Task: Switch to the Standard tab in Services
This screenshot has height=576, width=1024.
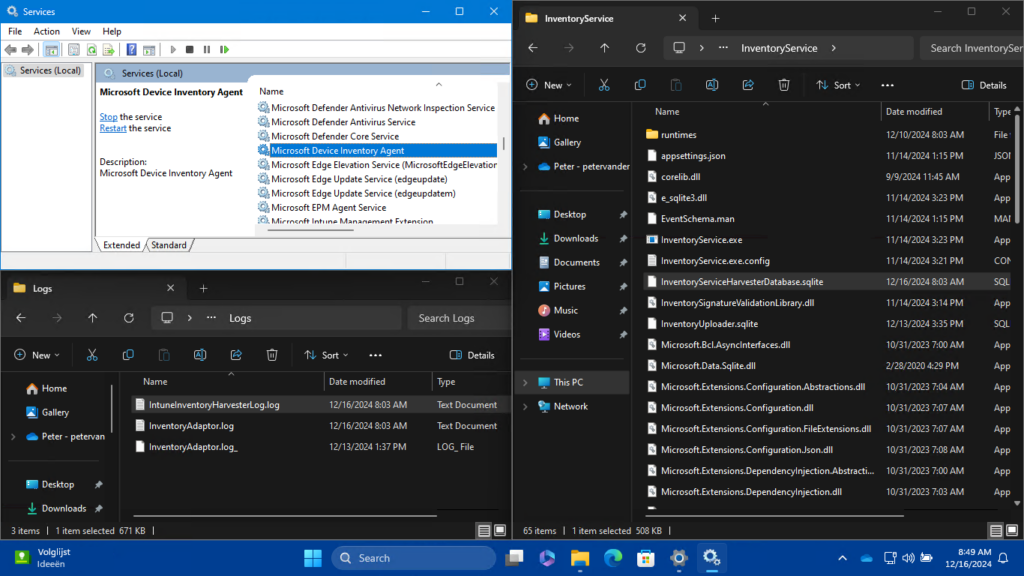Action: (168, 245)
